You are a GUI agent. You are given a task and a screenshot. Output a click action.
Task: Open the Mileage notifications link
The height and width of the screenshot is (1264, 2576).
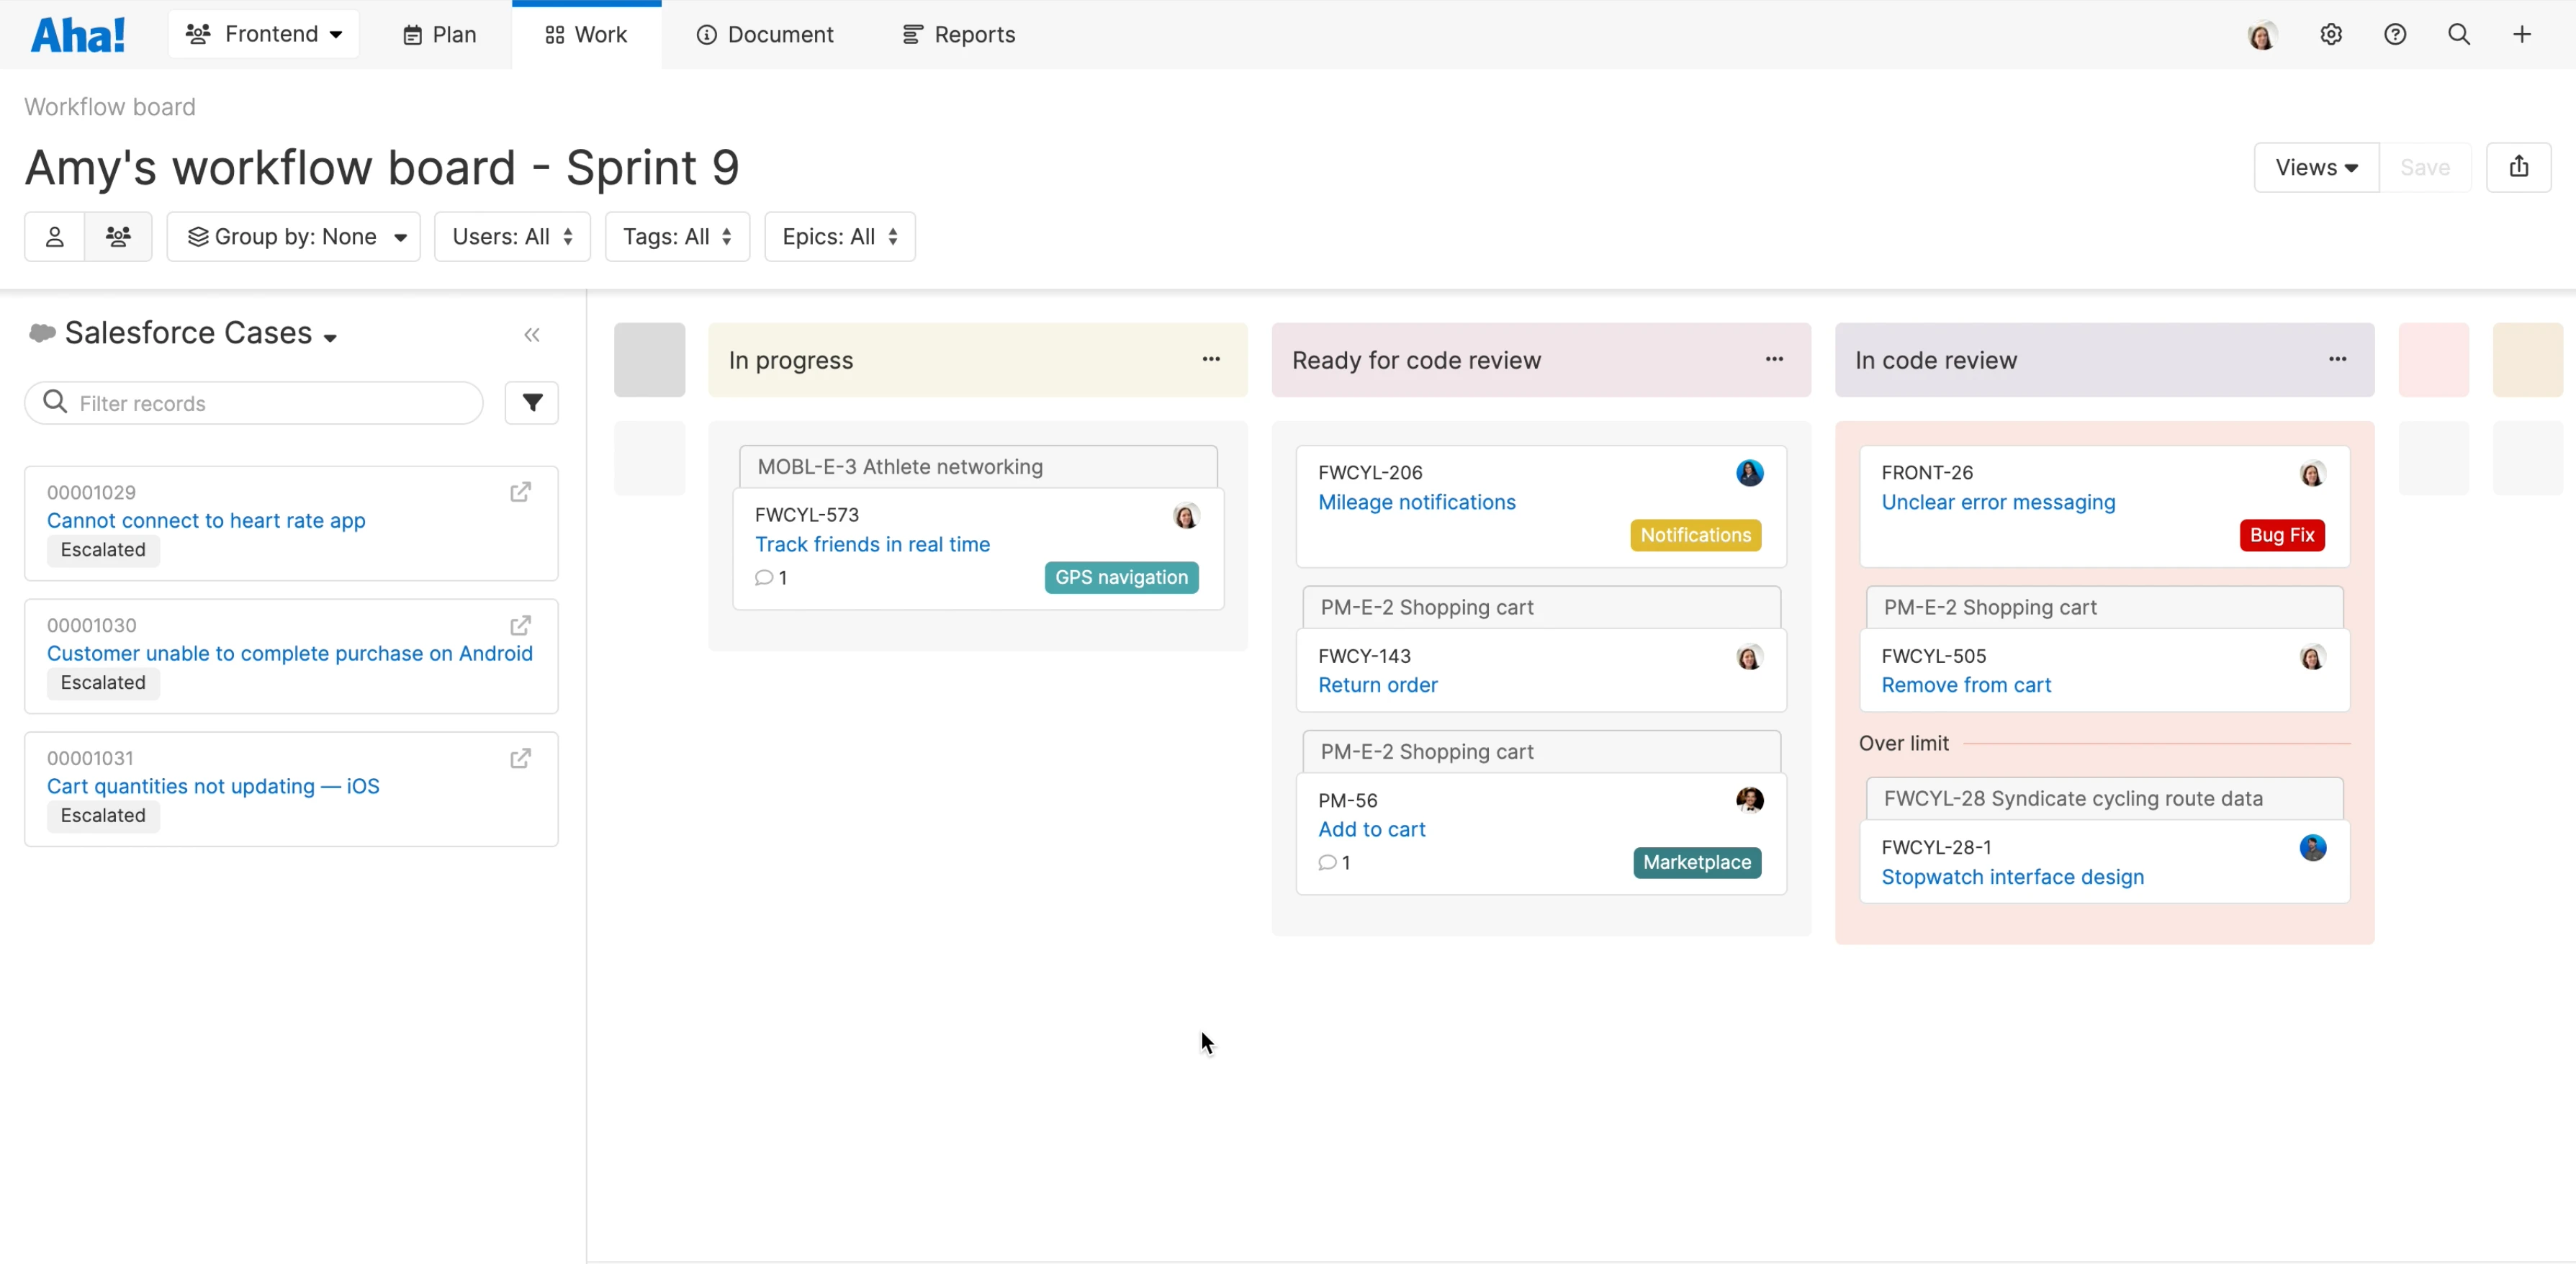click(1416, 502)
